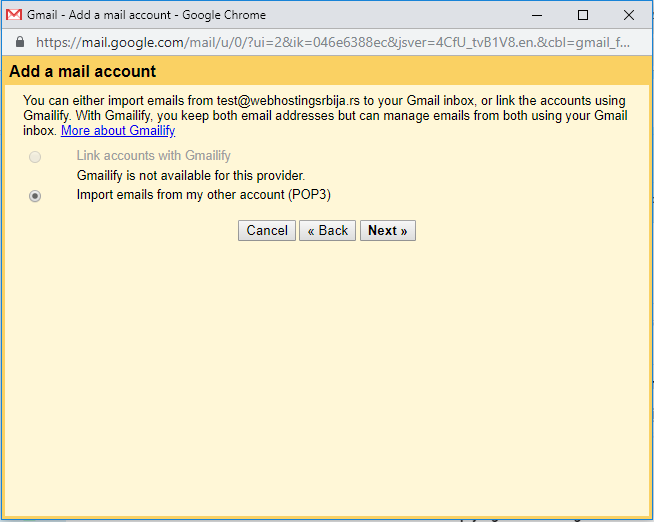Proceed with the Next » button

388,231
